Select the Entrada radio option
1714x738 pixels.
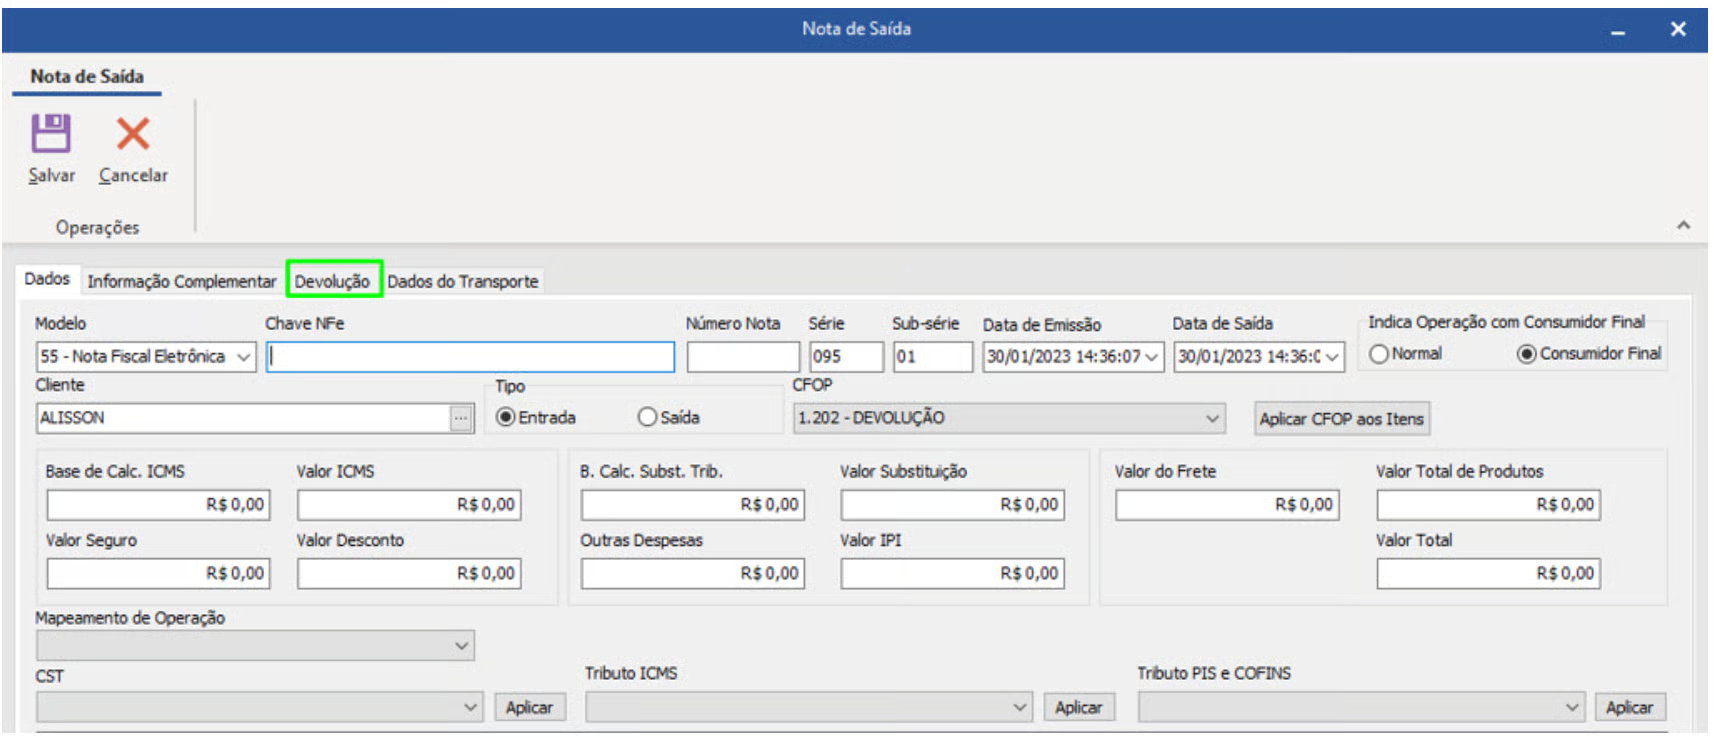[506, 418]
